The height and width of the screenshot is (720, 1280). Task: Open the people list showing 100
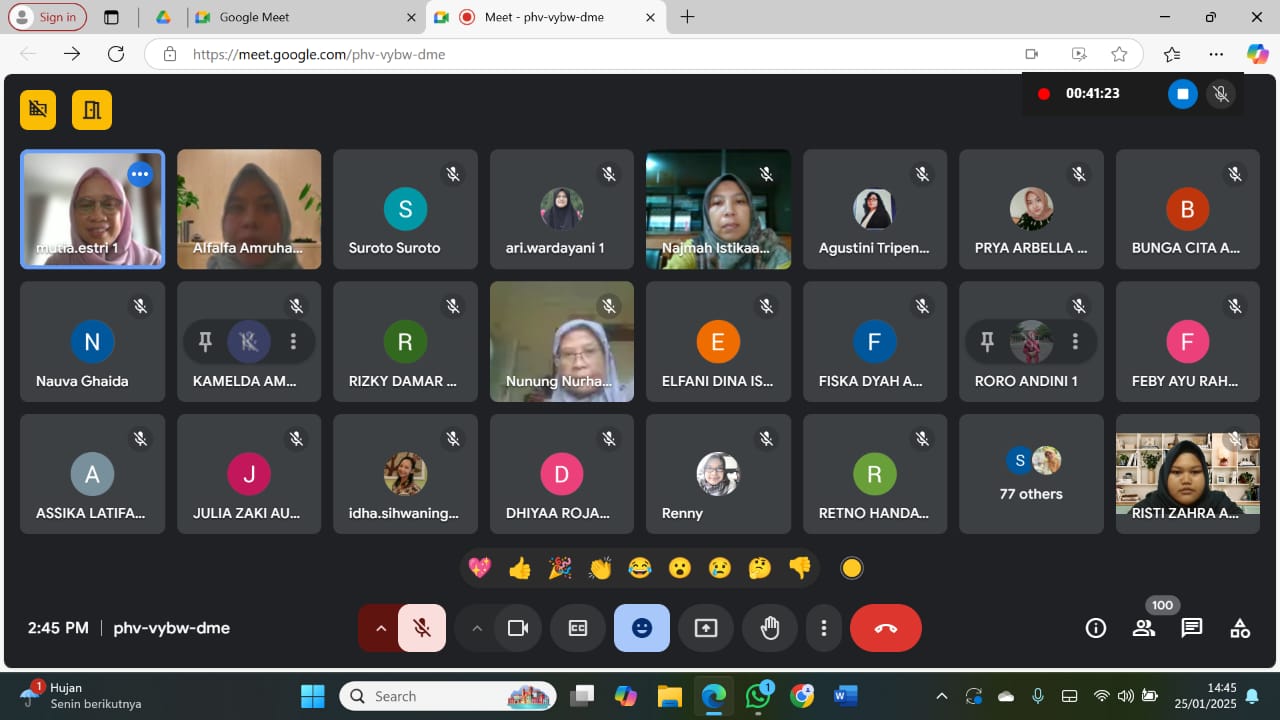[x=1143, y=628]
